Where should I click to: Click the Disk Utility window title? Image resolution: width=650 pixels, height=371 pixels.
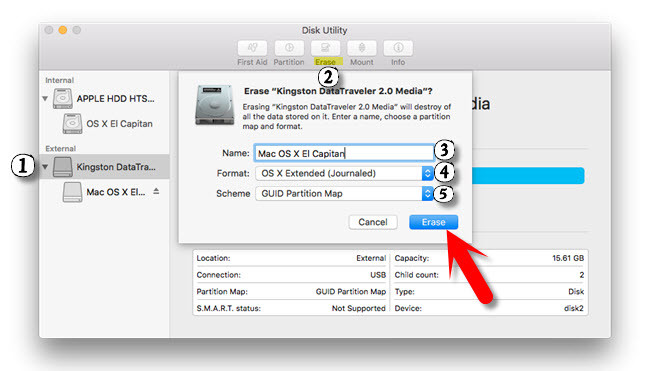tap(324, 30)
